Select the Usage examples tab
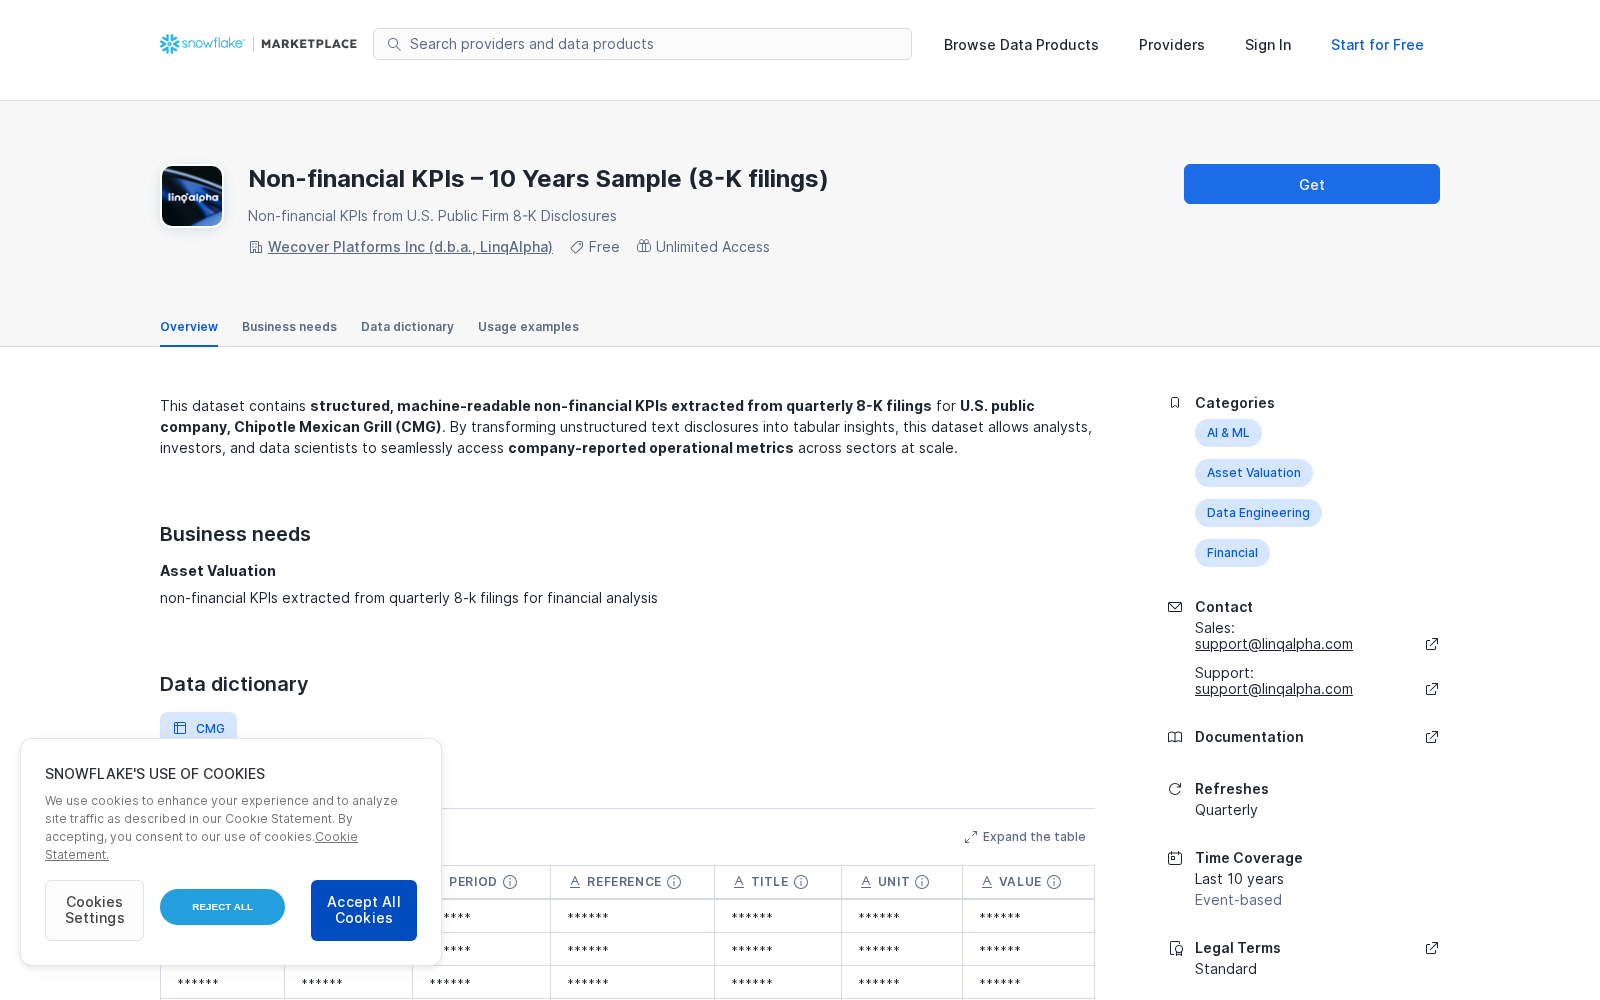Image resolution: width=1600 pixels, height=1000 pixels. pyautogui.click(x=528, y=327)
